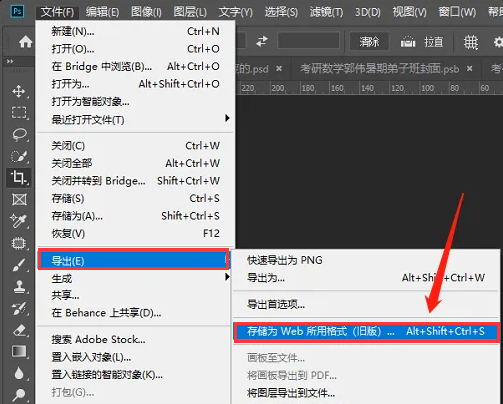The image size is (503, 404).
Task: Select 导出(E) menu entry
Action: click(x=134, y=259)
